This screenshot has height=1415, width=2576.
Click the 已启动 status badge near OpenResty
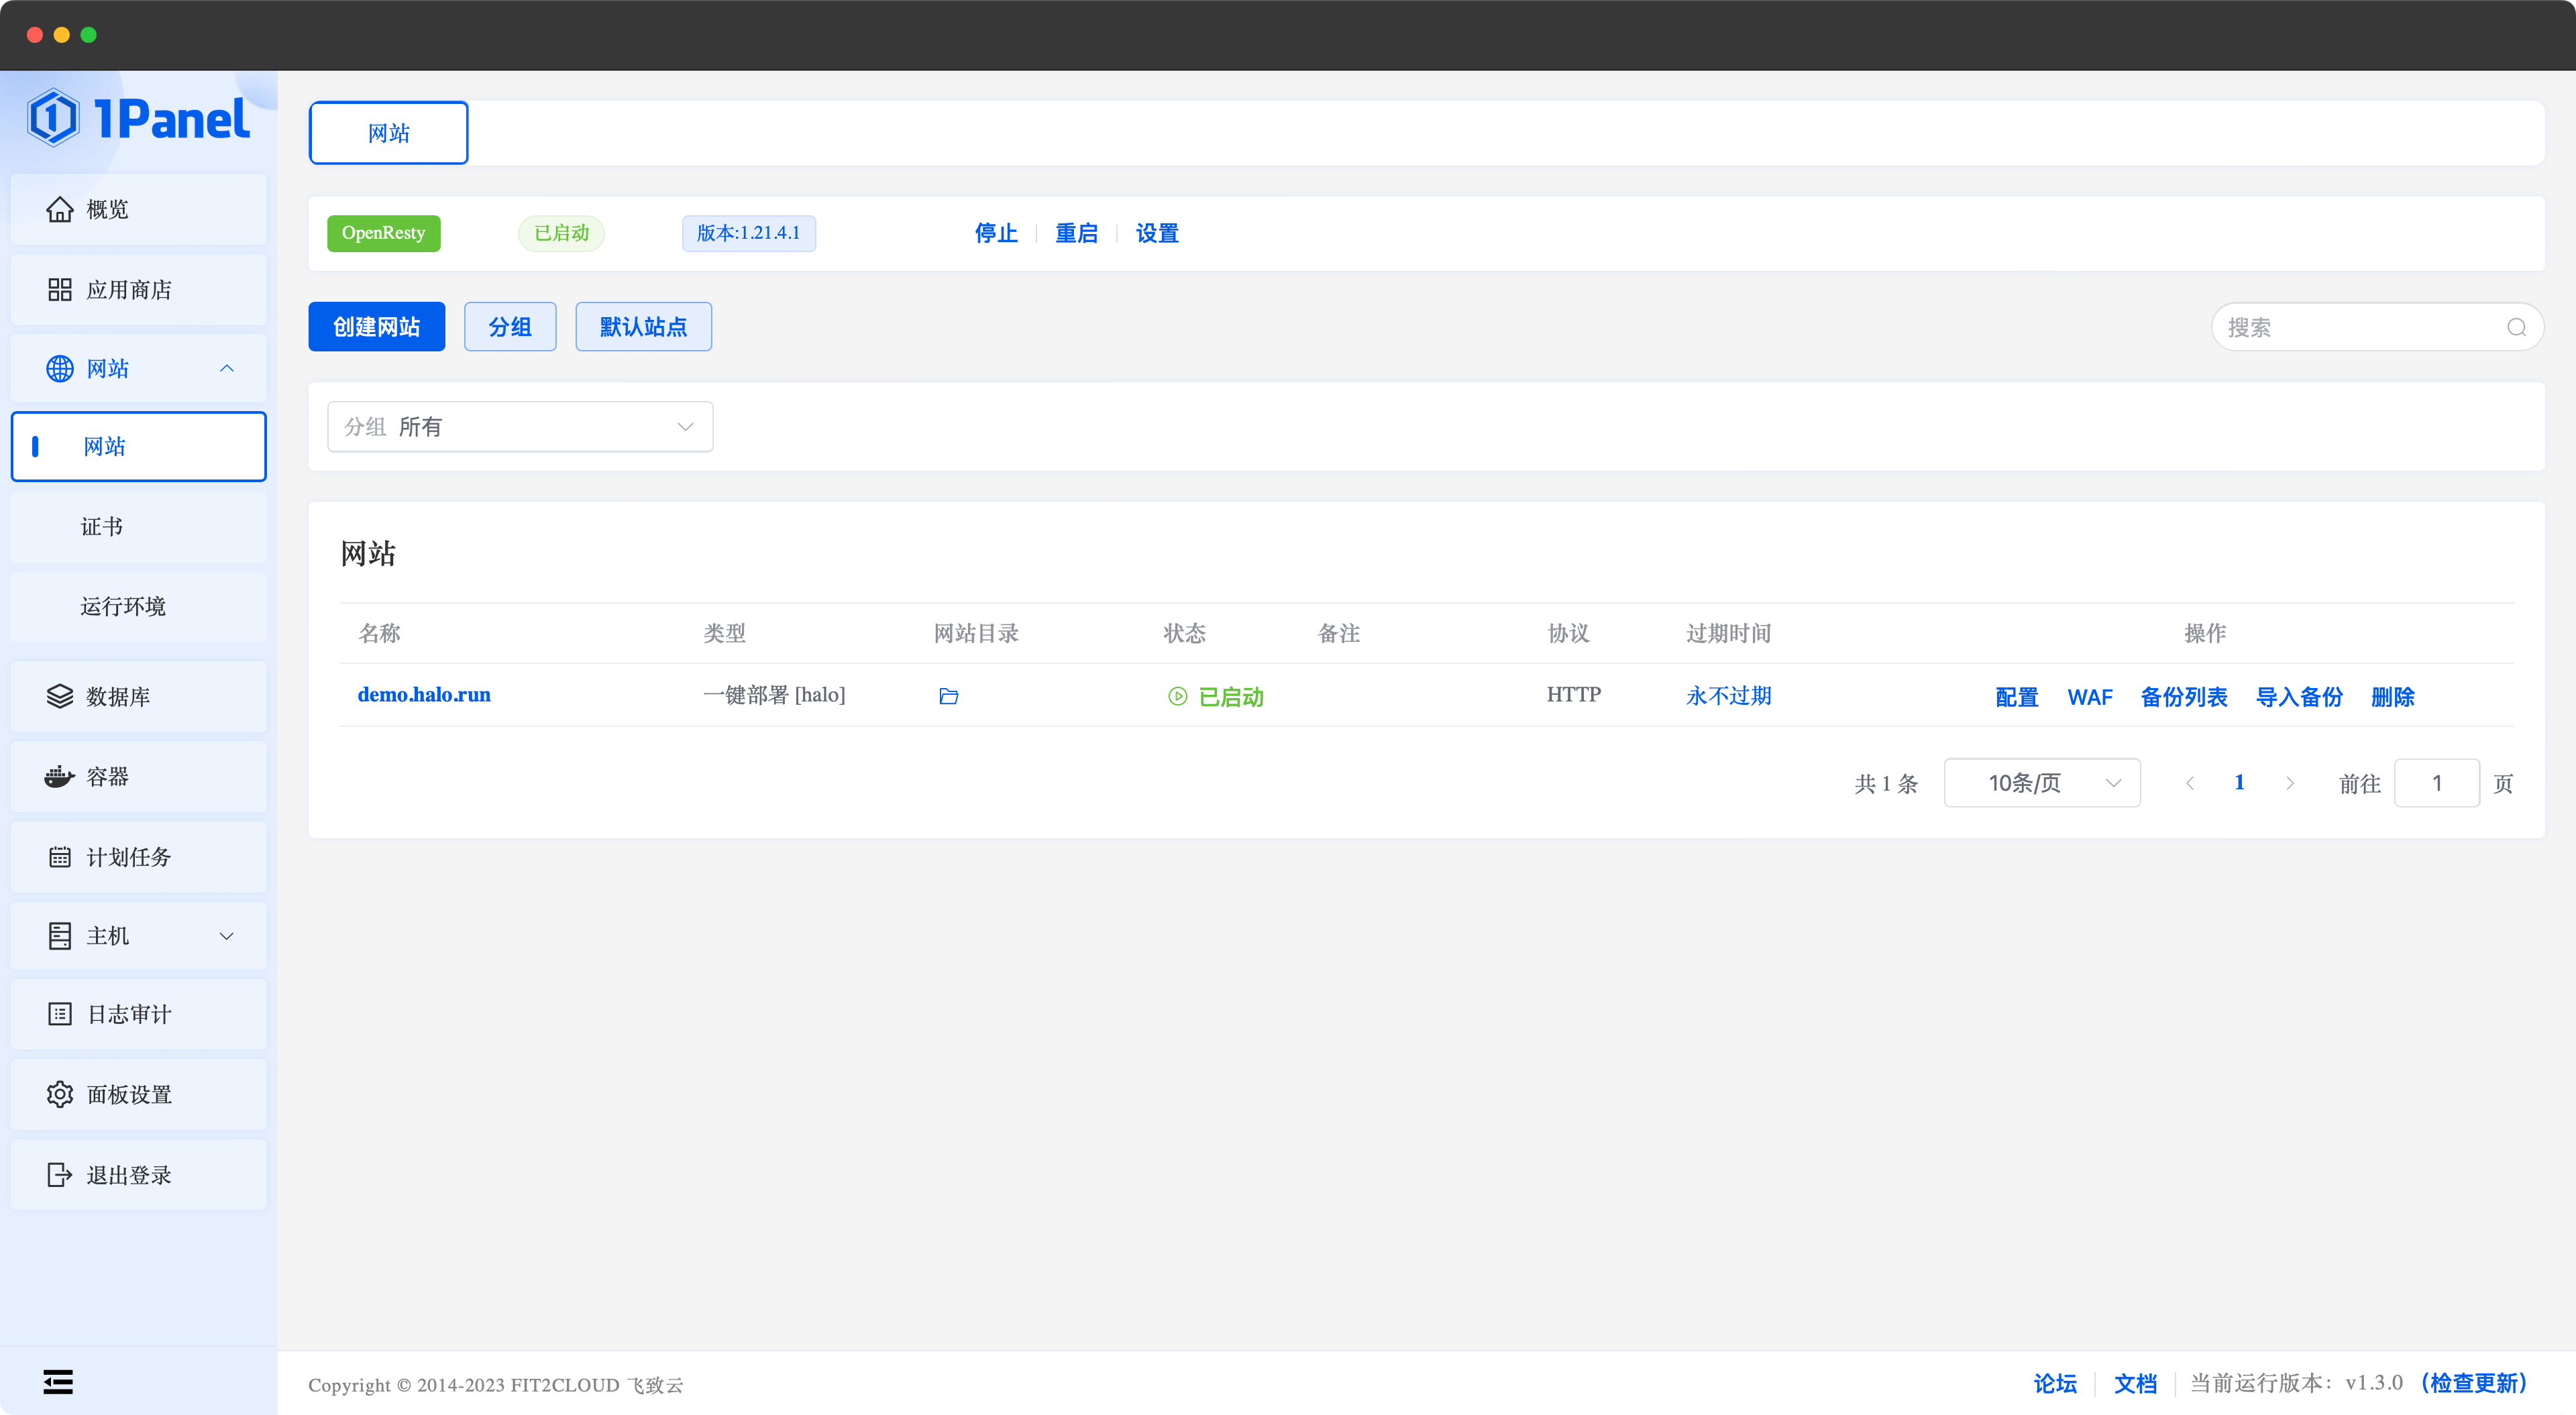tap(561, 233)
